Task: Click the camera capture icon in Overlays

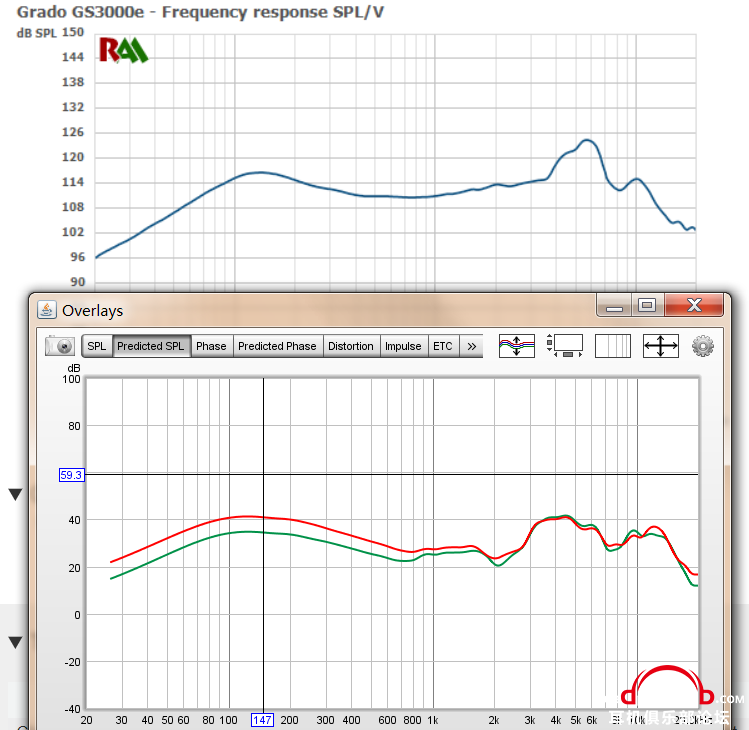Action: [60, 346]
